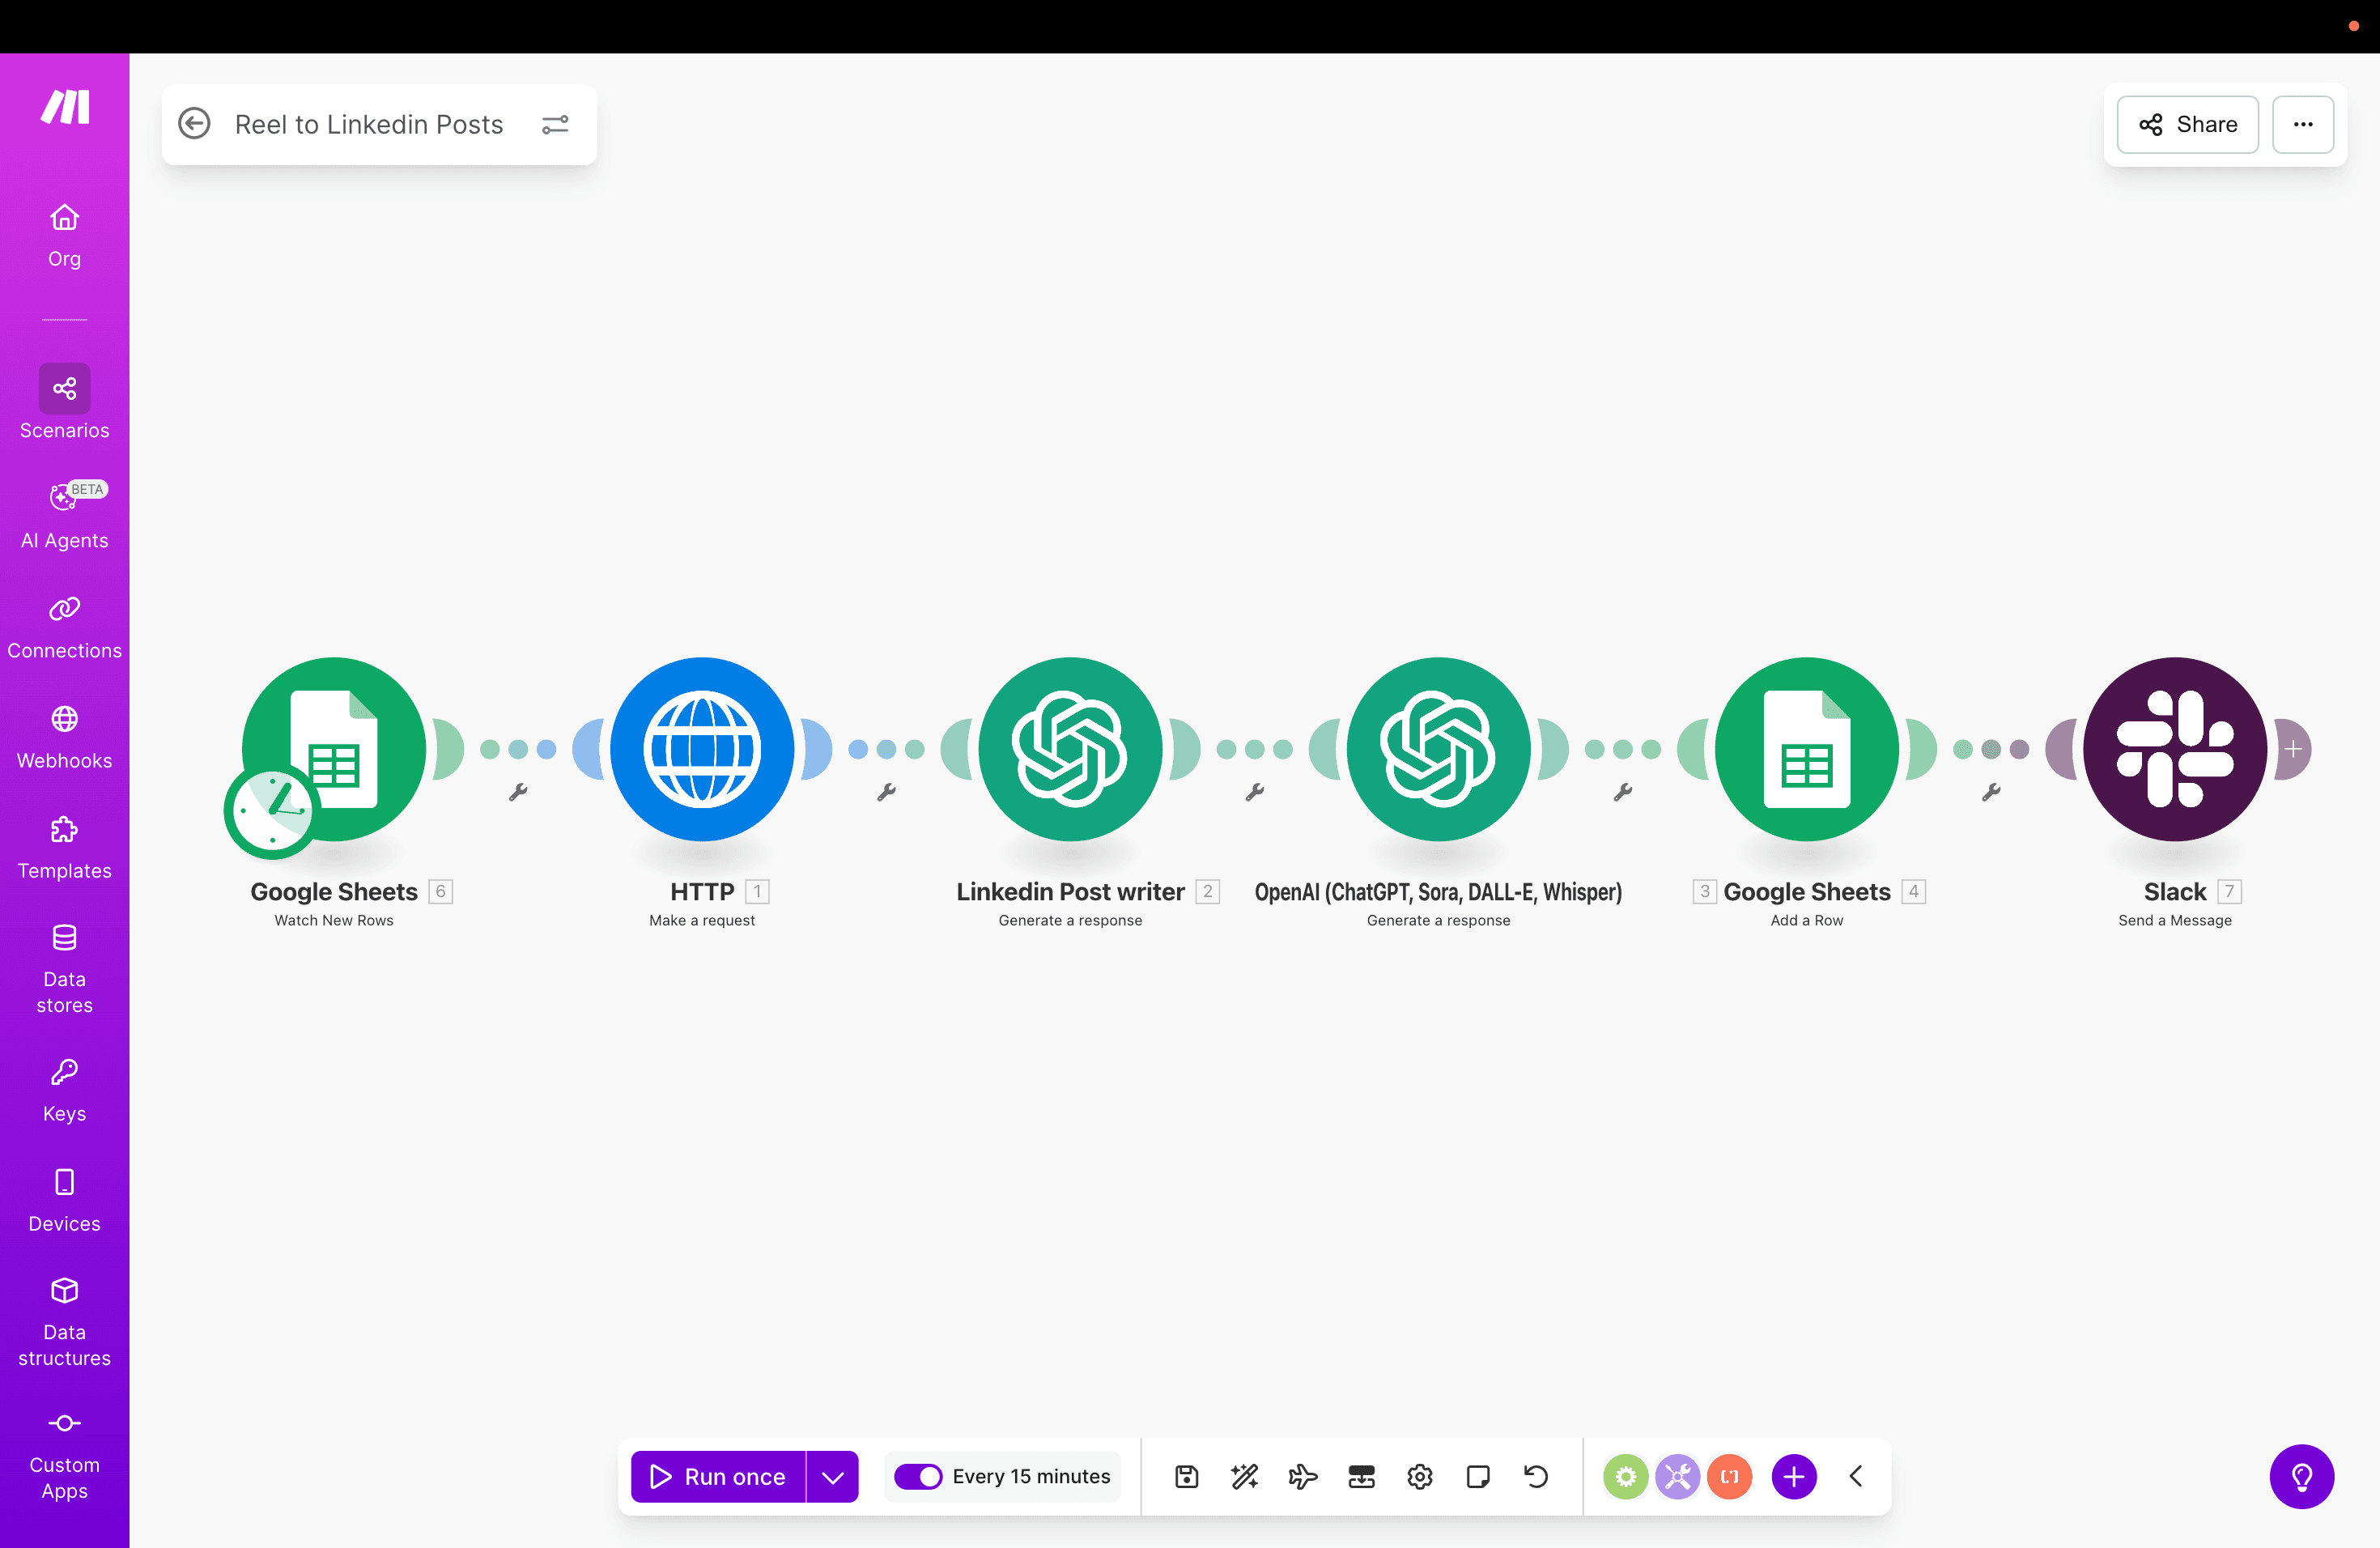Click the Save scenario icon
Image resolution: width=2380 pixels, height=1548 pixels.
tap(1186, 1476)
